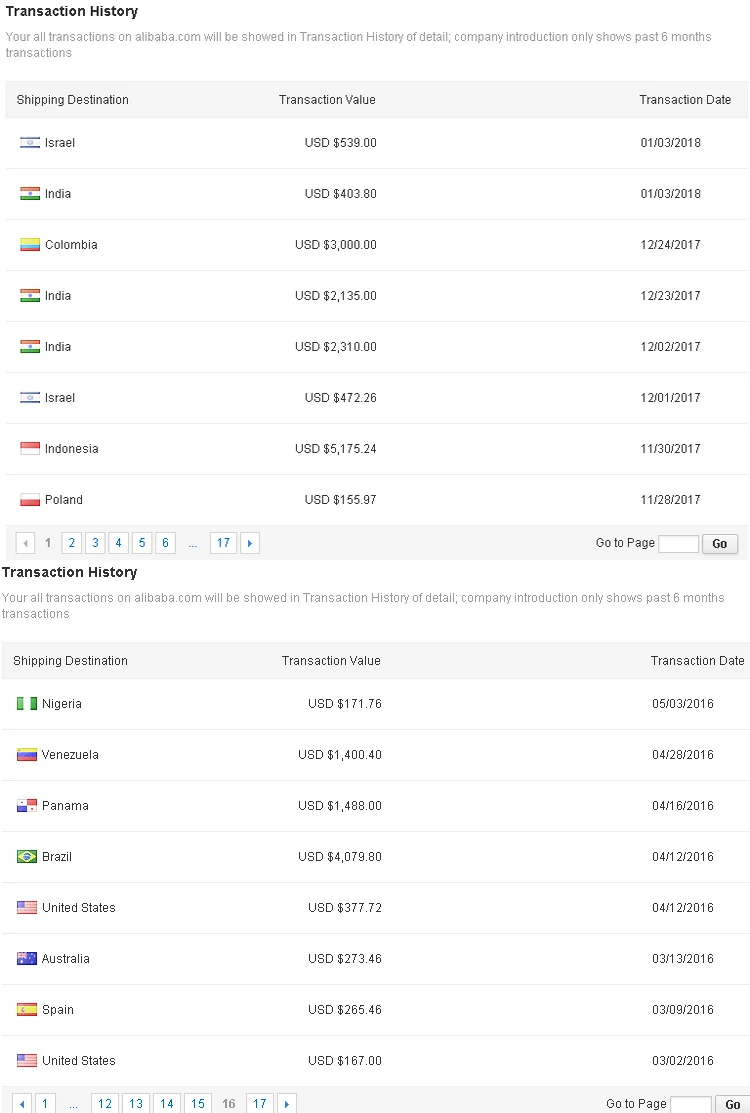
Task: Open page 5 in pagination
Action: [x=142, y=543]
